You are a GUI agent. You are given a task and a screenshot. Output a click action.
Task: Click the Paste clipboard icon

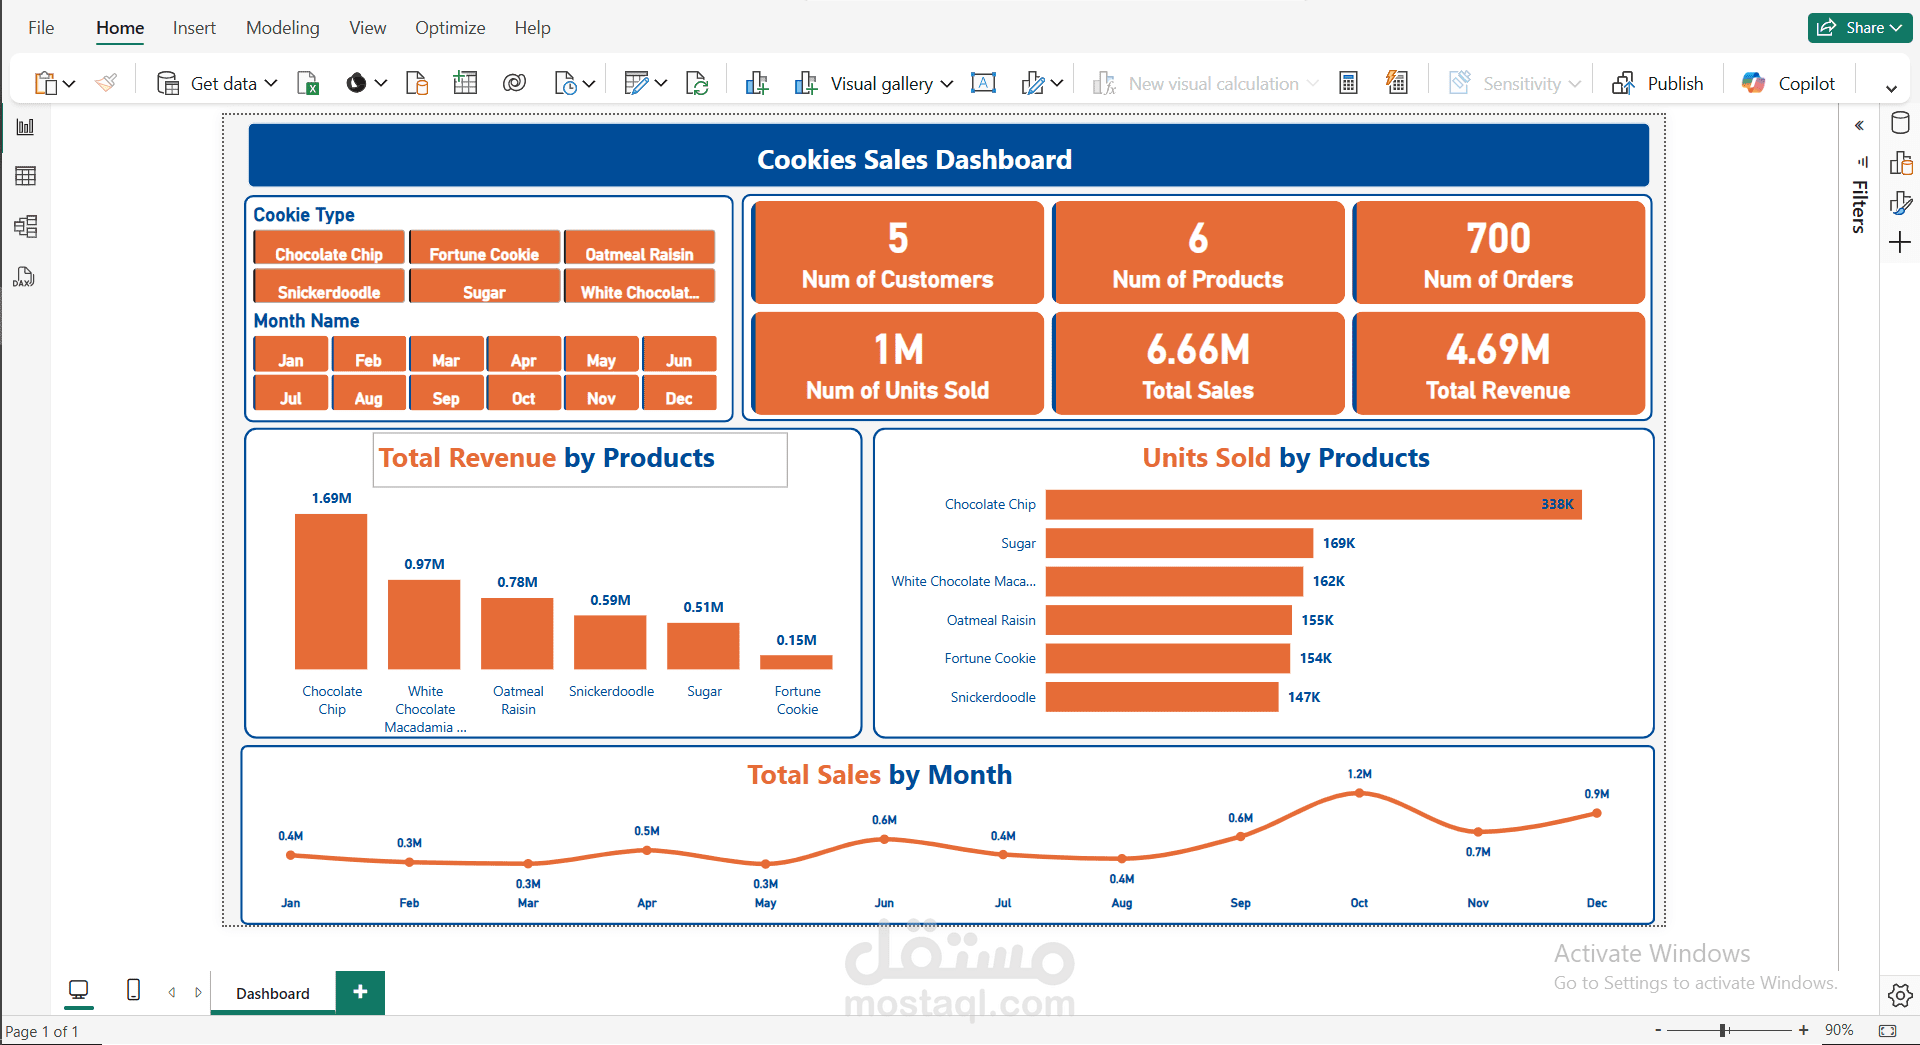[45, 83]
